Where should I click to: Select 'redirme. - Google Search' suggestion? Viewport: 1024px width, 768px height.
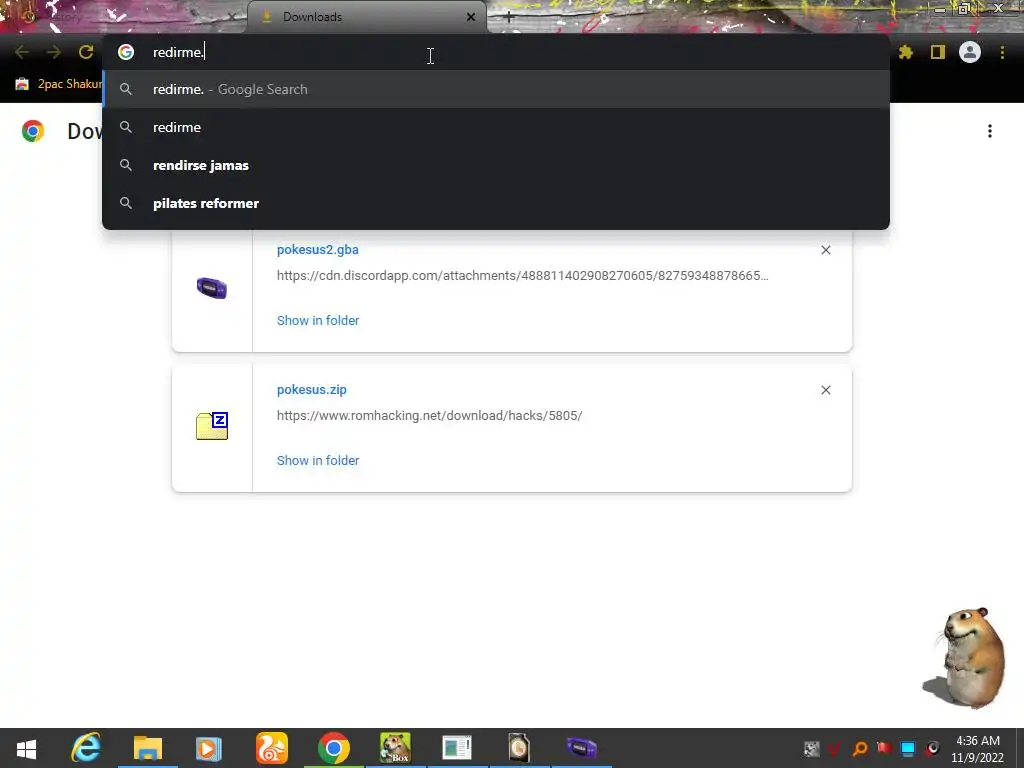point(496,89)
